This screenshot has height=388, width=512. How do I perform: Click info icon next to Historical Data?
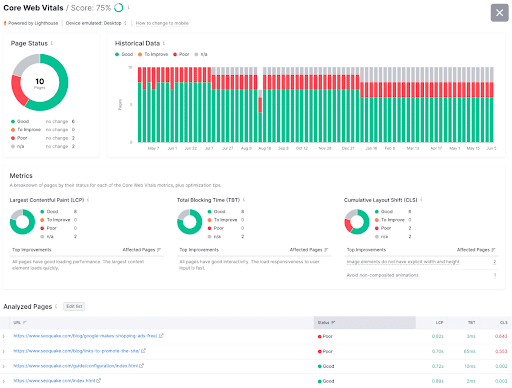click(x=164, y=43)
